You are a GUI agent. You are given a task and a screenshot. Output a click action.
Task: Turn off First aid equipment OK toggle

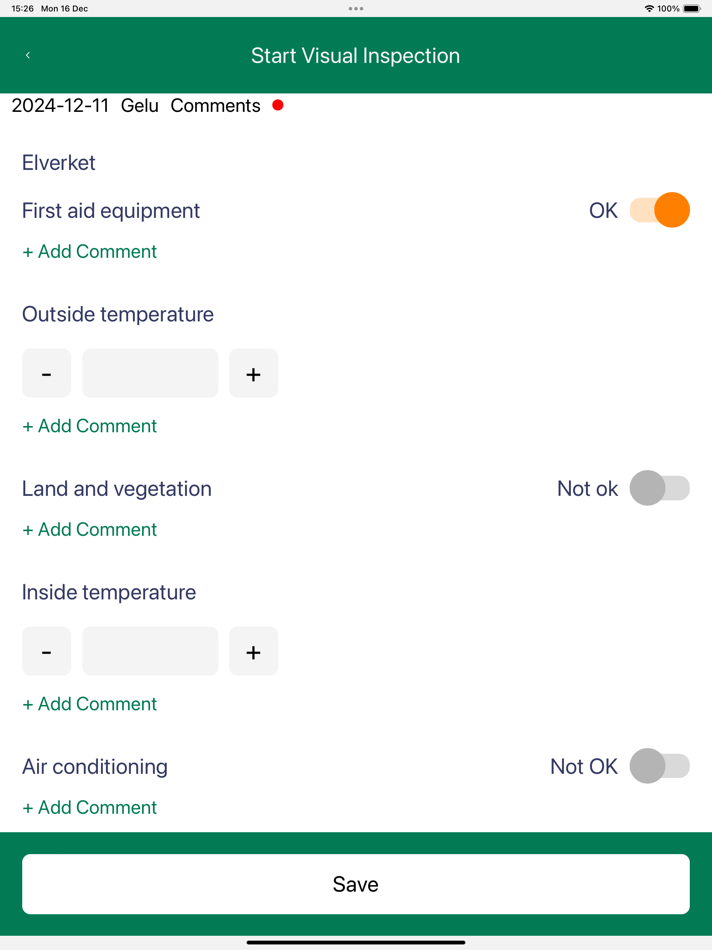(x=659, y=210)
